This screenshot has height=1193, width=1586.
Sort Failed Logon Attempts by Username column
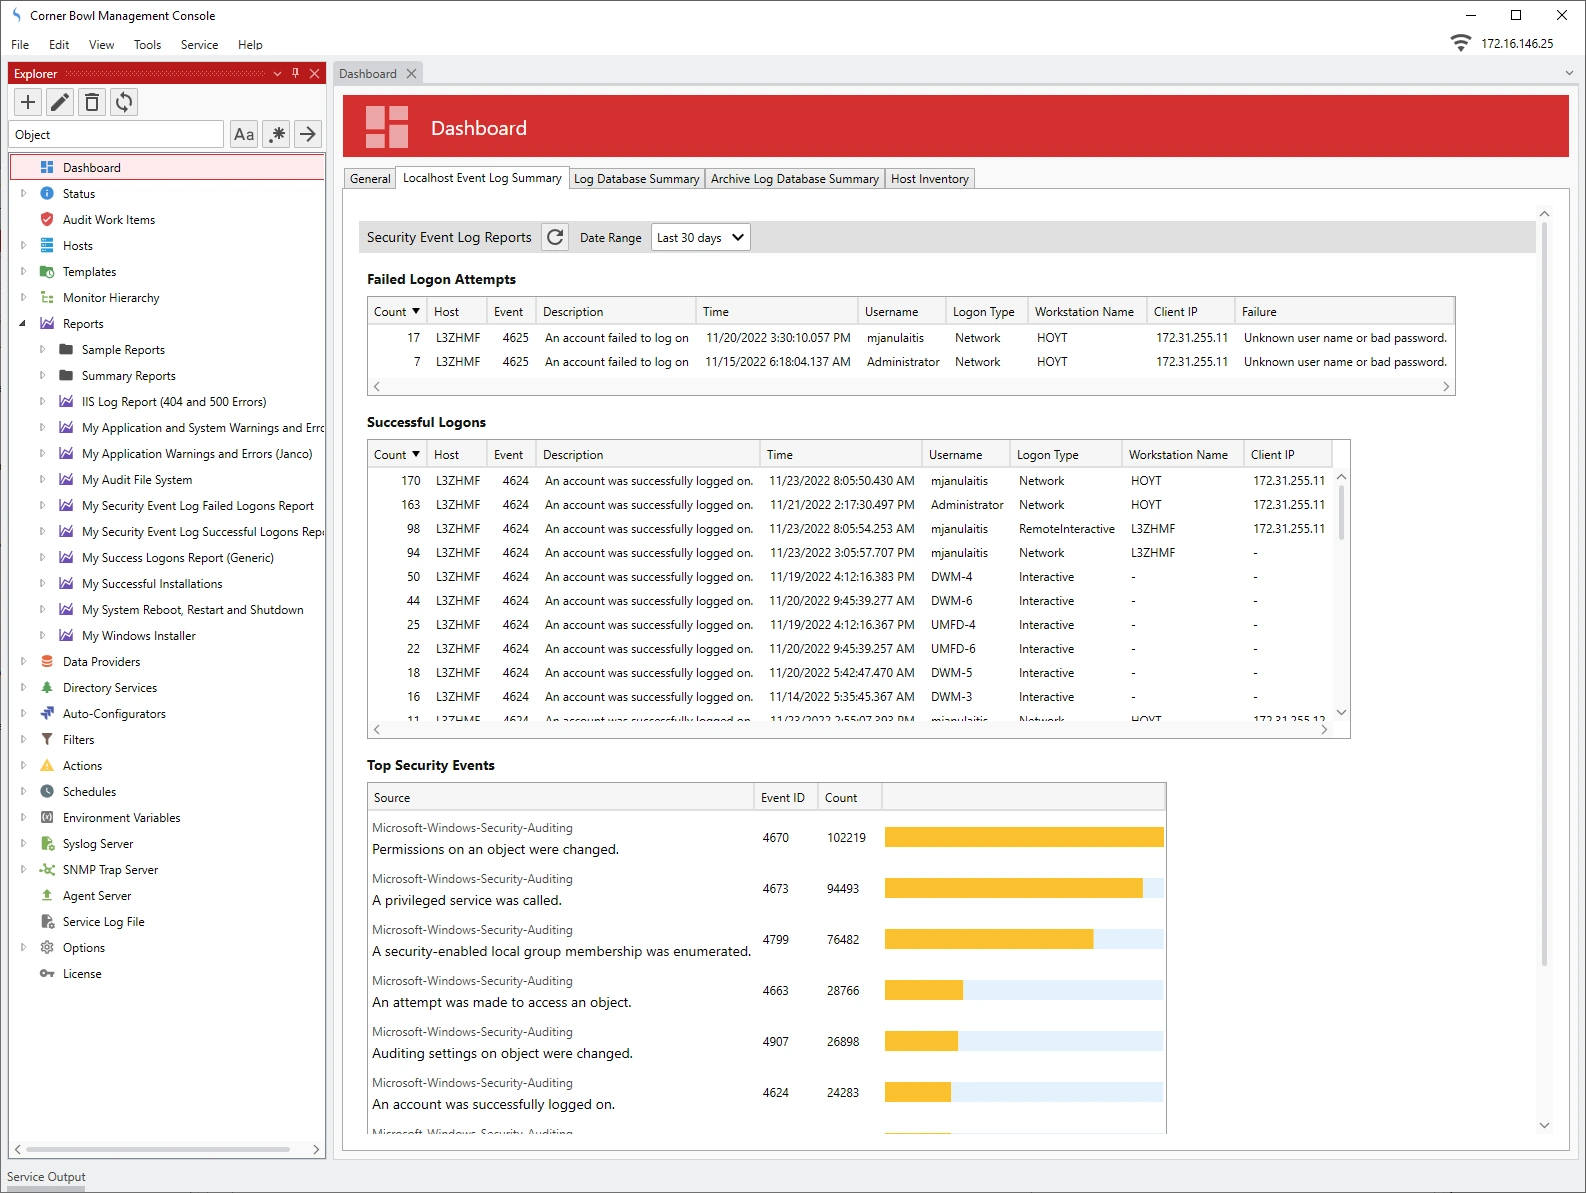891,312
